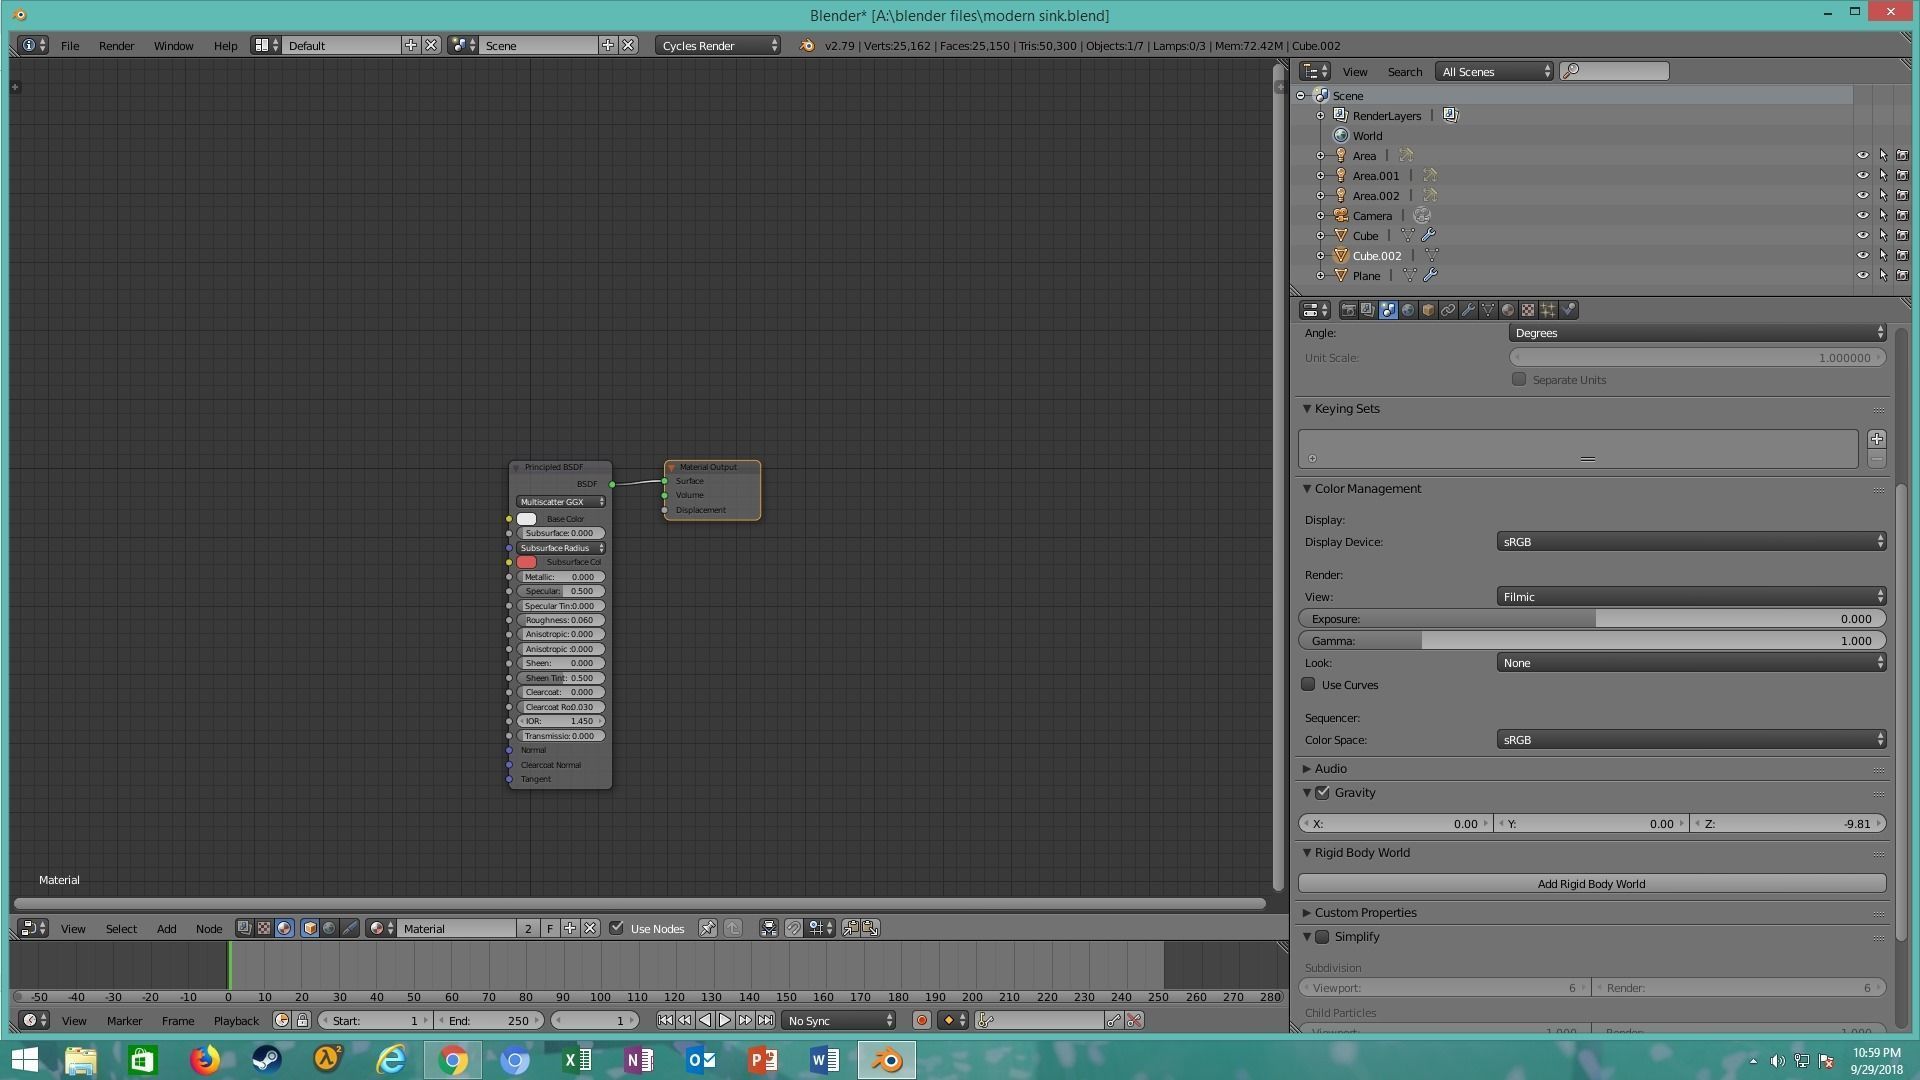1920x1080 pixels.
Task: Click the record auto-keyframe button in timeline
Action: pos(921,1021)
